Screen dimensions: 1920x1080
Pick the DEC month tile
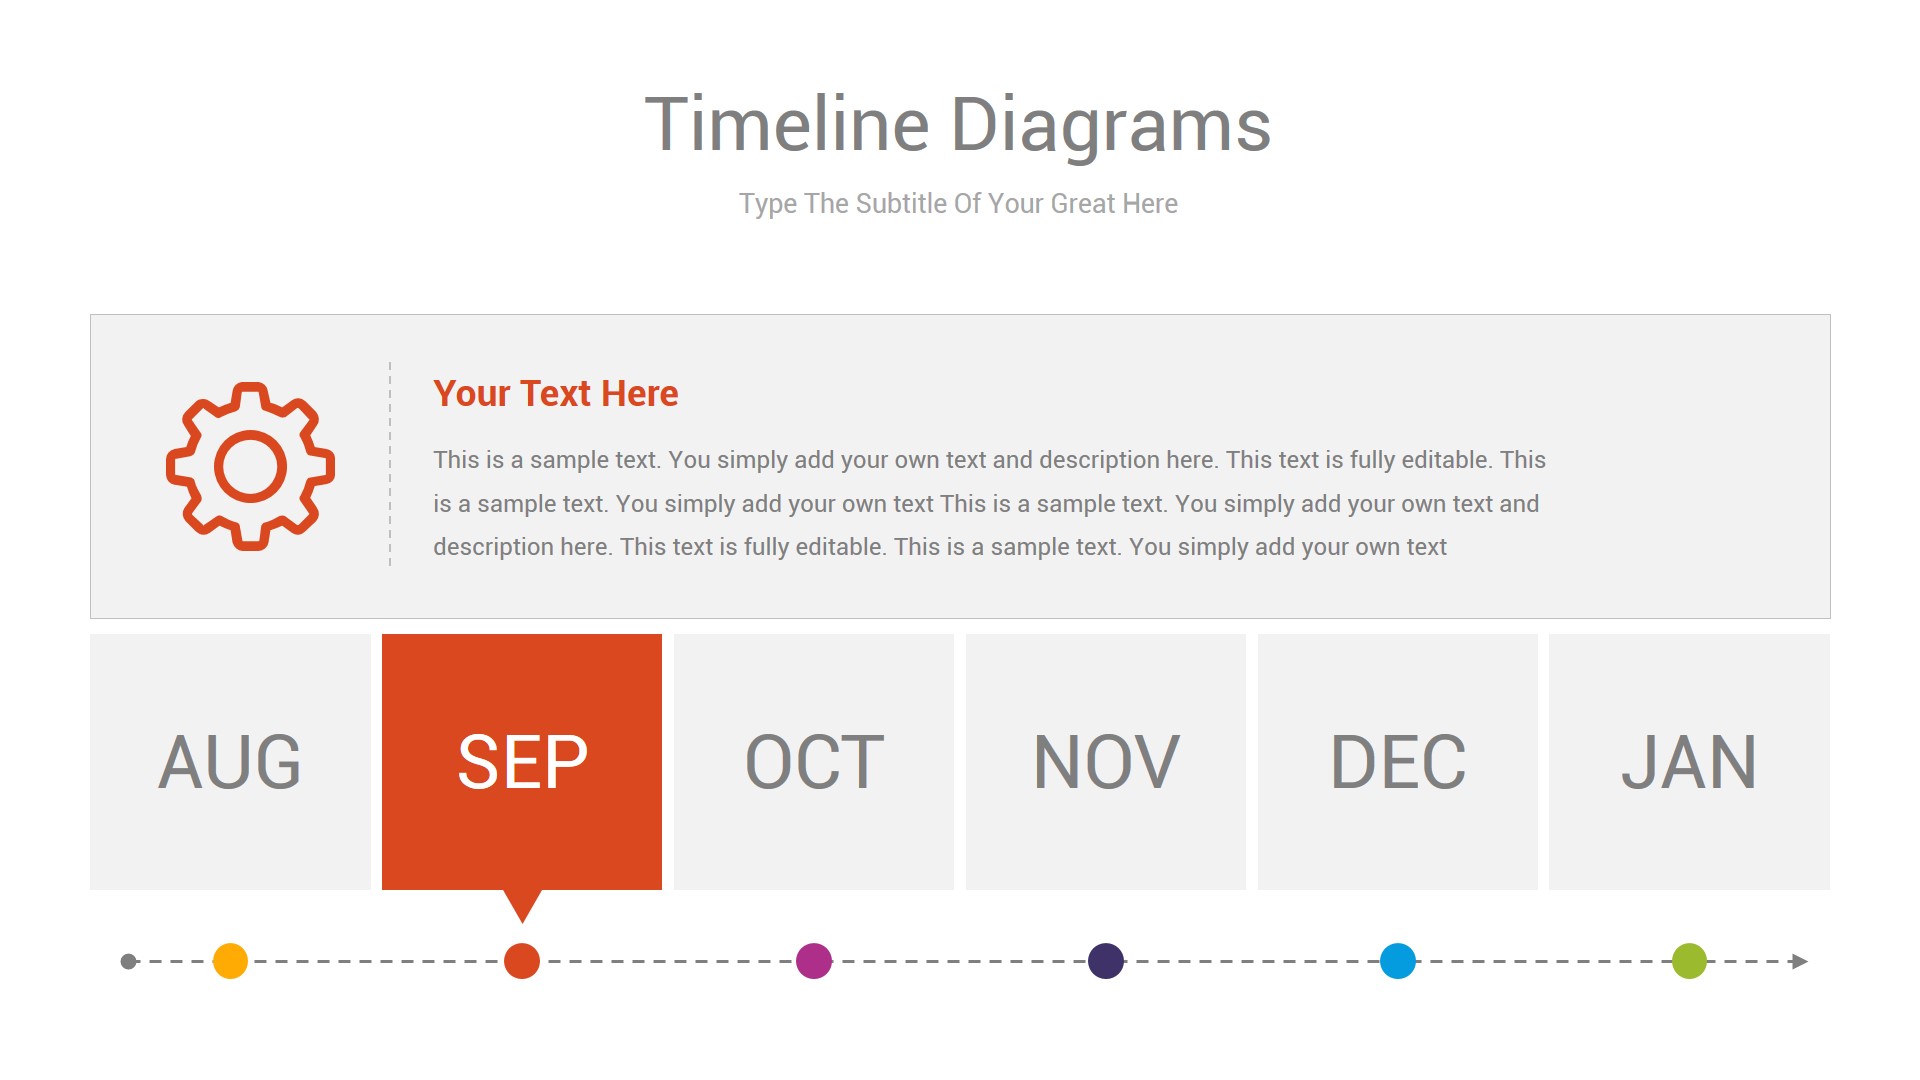tap(1398, 762)
